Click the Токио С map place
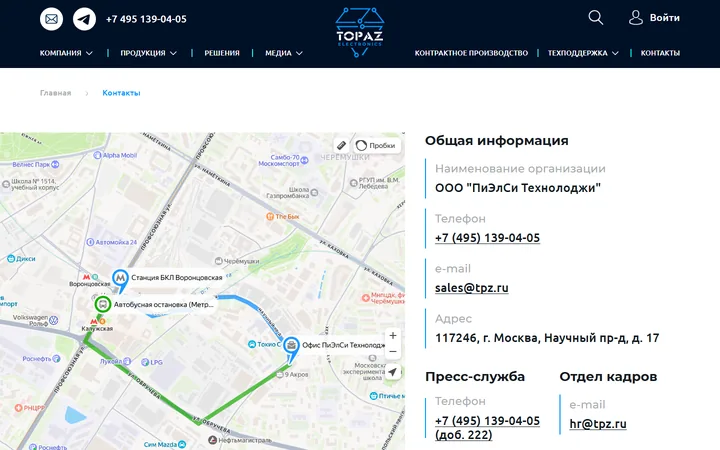Image resolution: width=720 pixels, height=450 pixels. click(x=264, y=344)
